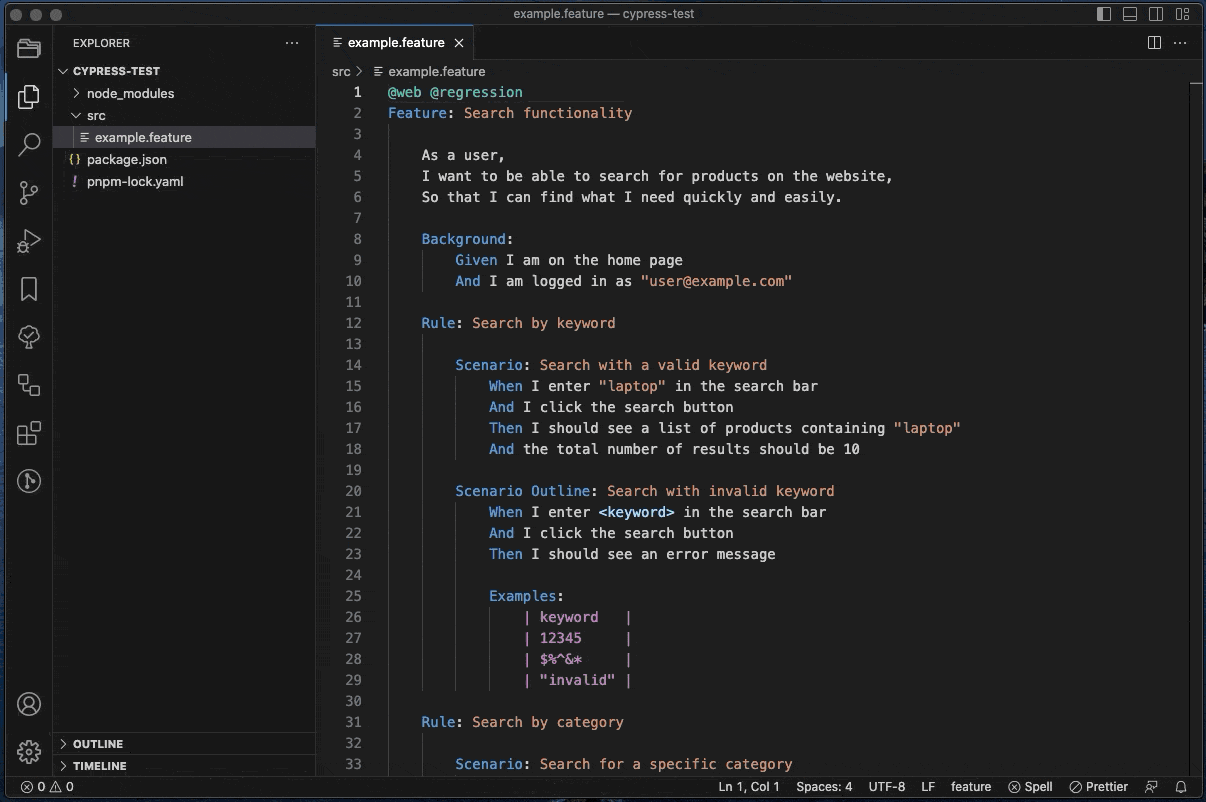Change end of line sequence LF
Image resolution: width=1206 pixels, height=802 pixels.
[x=928, y=787]
